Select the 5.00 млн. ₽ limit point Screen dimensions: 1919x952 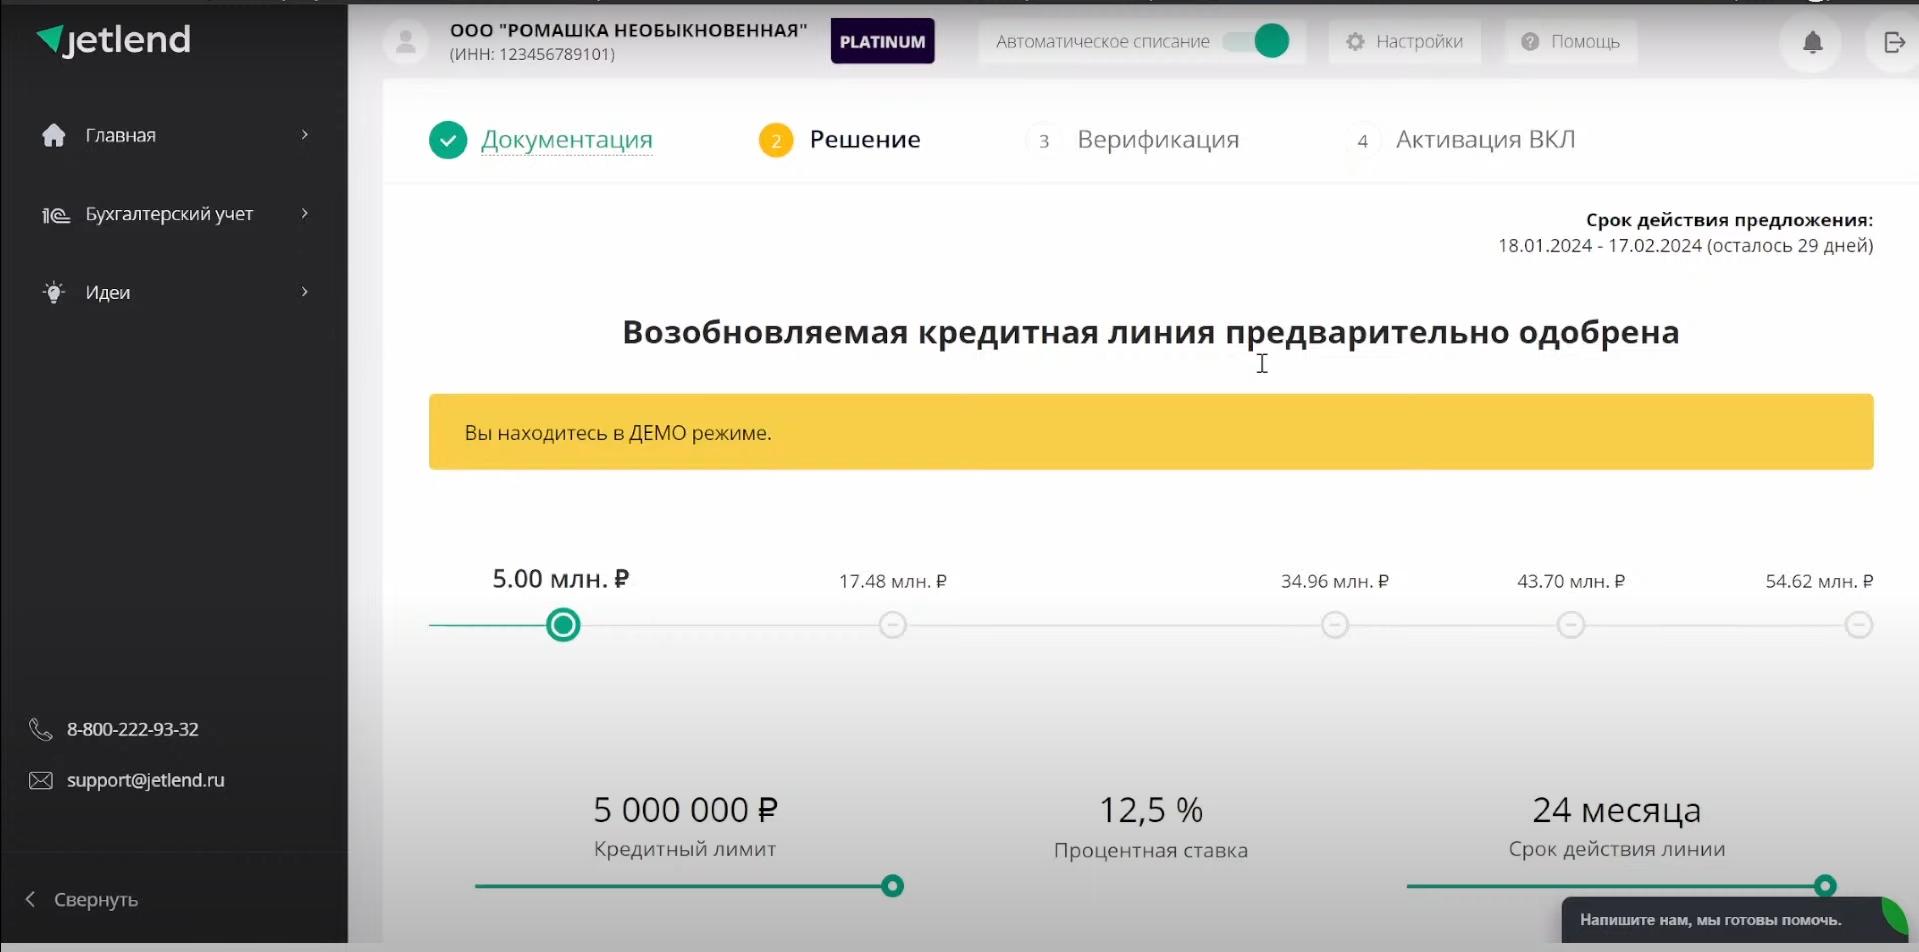pyautogui.click(x=563, y=625)
